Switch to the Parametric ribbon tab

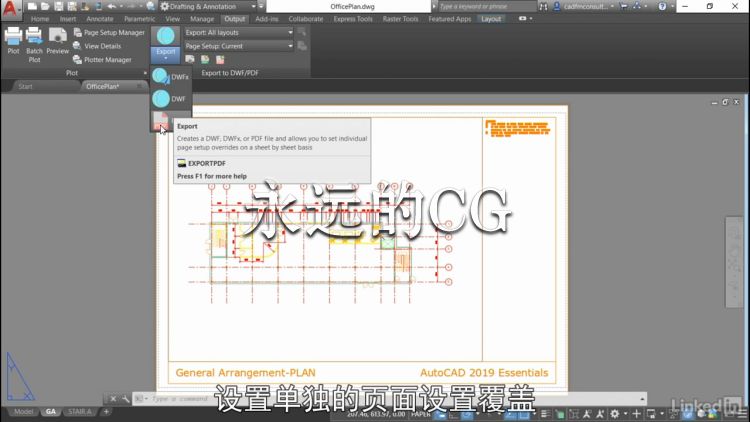pyautogui.click(x=139, y=19)
